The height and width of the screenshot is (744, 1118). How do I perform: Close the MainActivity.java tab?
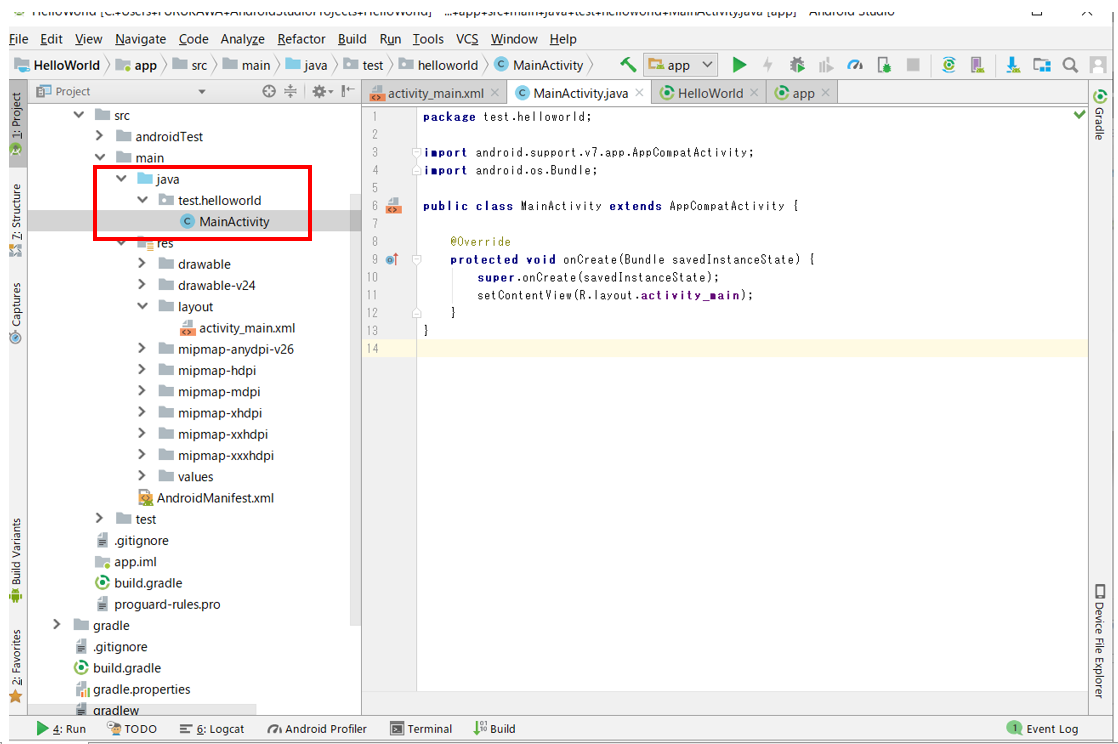(640, 93)
